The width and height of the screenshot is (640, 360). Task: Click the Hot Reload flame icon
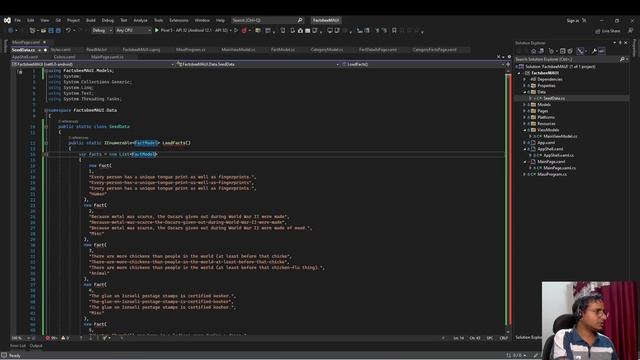pos(244,30)
